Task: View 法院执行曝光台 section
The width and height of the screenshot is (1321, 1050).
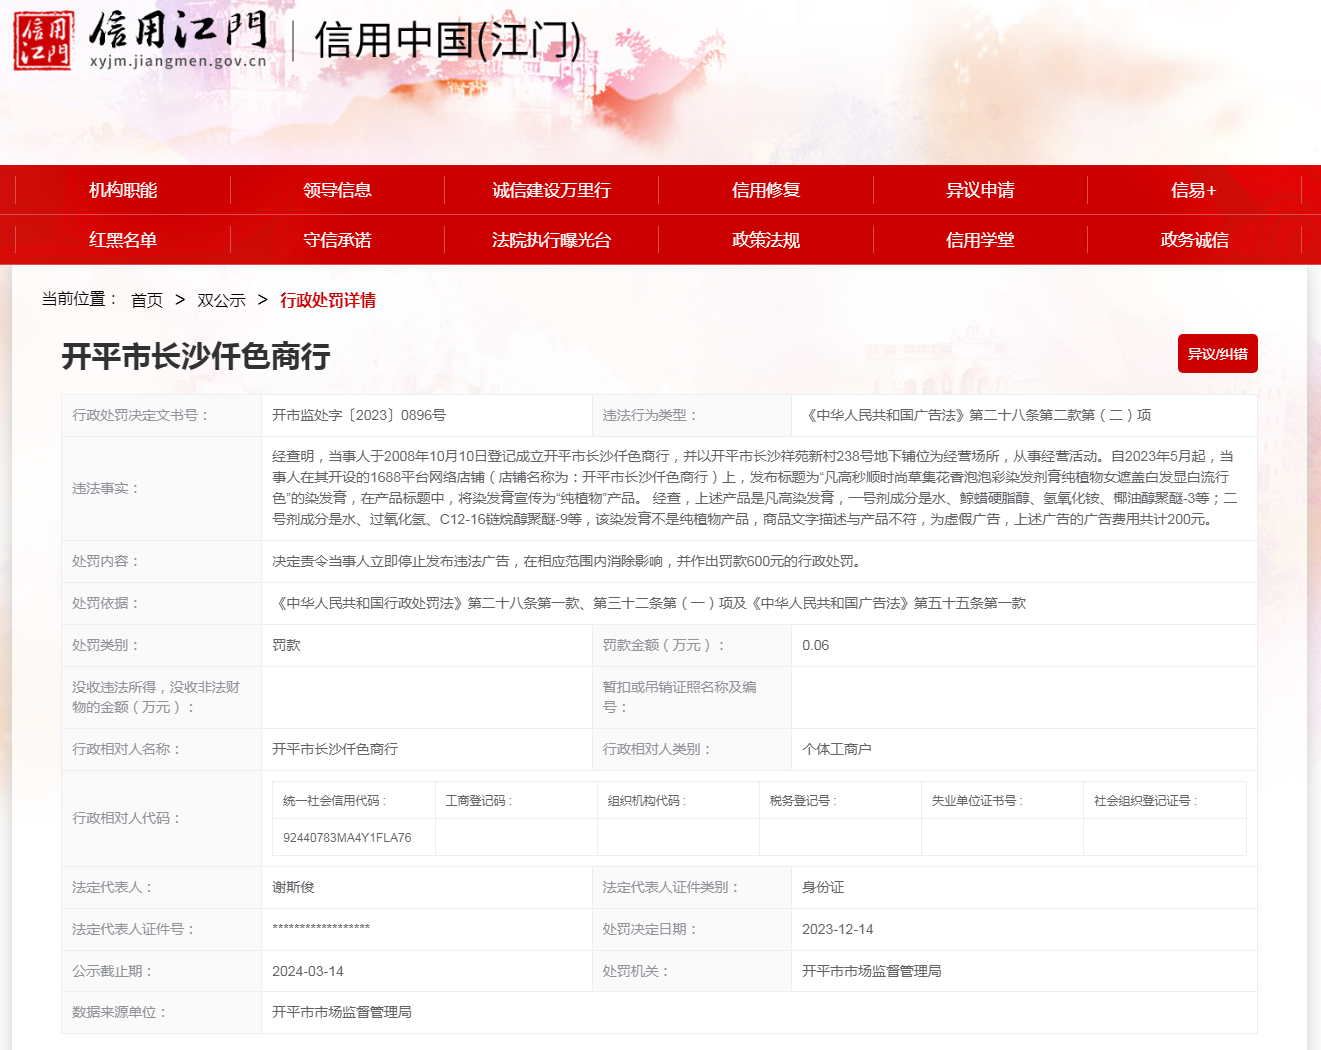Action: coord(551,240)
